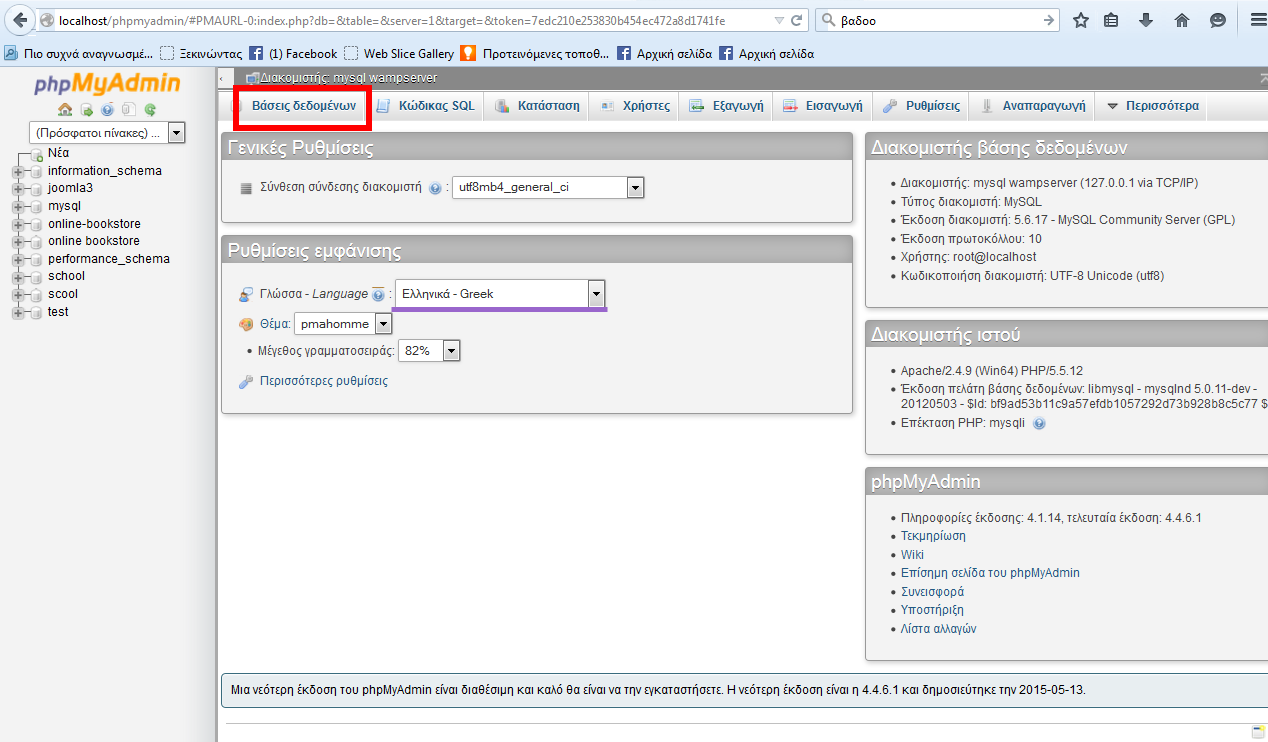This screenshot has height=742, width=1268.
Task: Click the phpMyAdmin logo
Action: click(107, 84)
